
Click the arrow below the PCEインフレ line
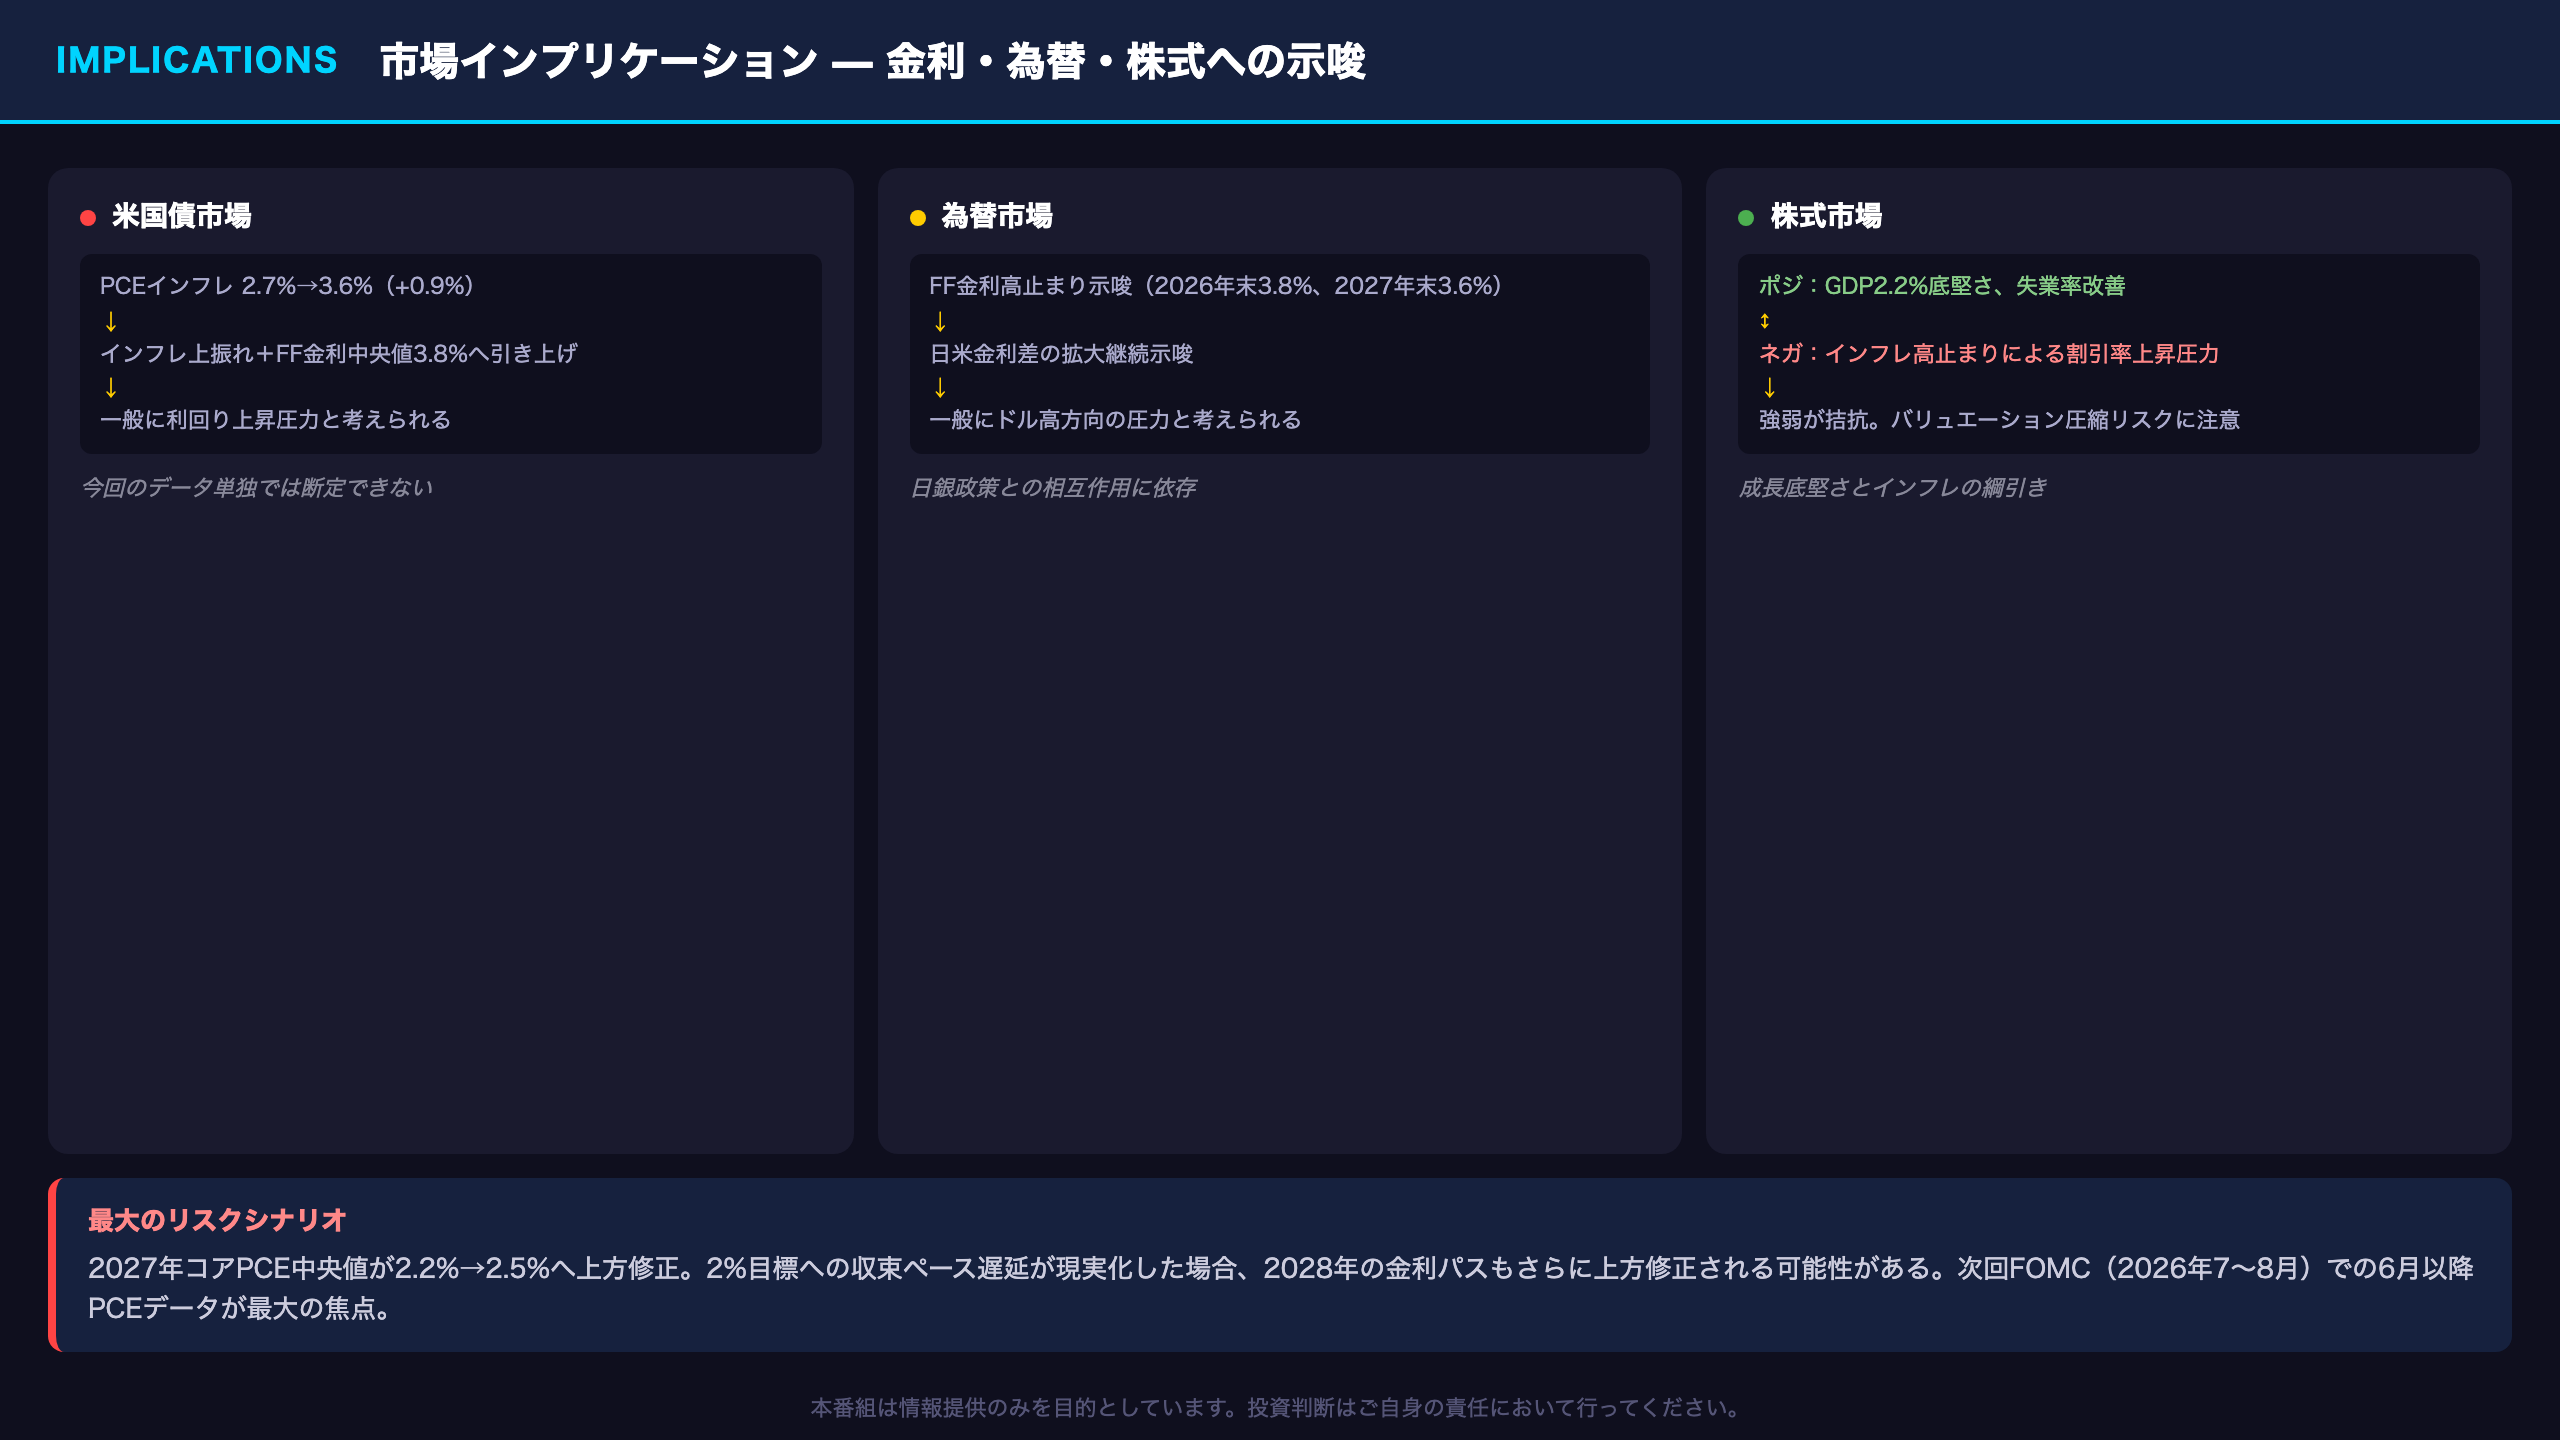111,321
